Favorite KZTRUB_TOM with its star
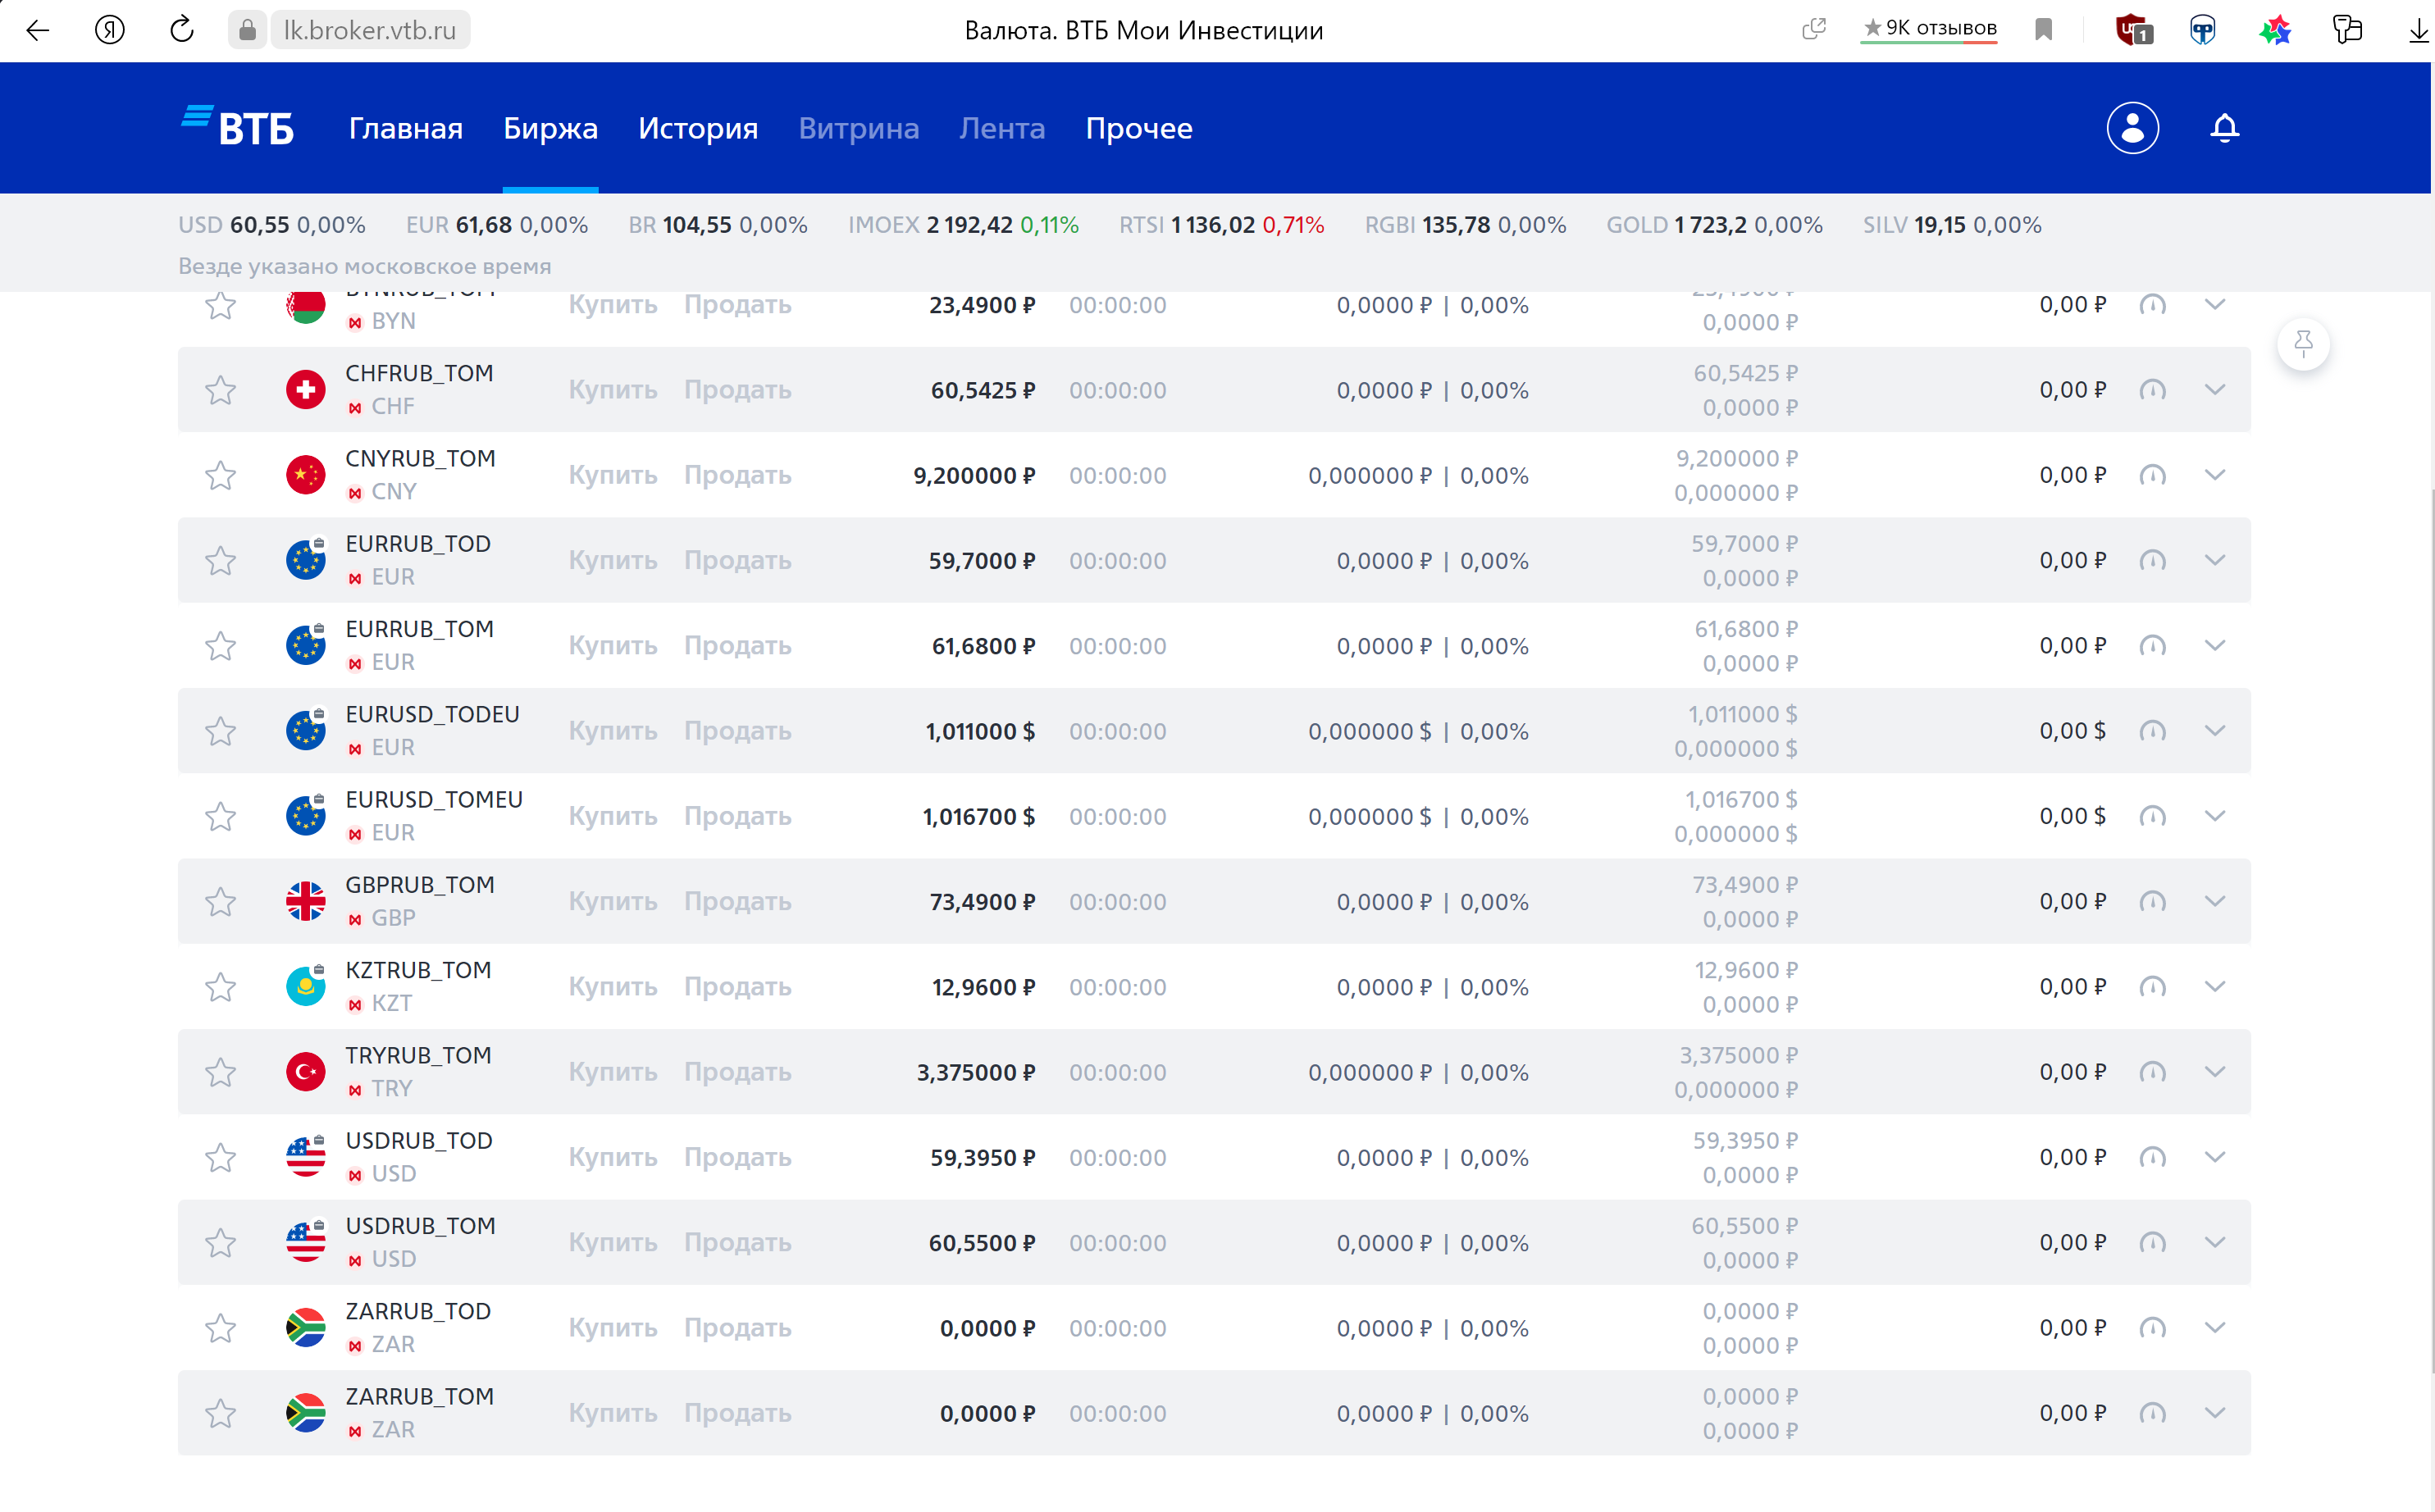Screen dimensions: 2435x1512 (220, 986)
